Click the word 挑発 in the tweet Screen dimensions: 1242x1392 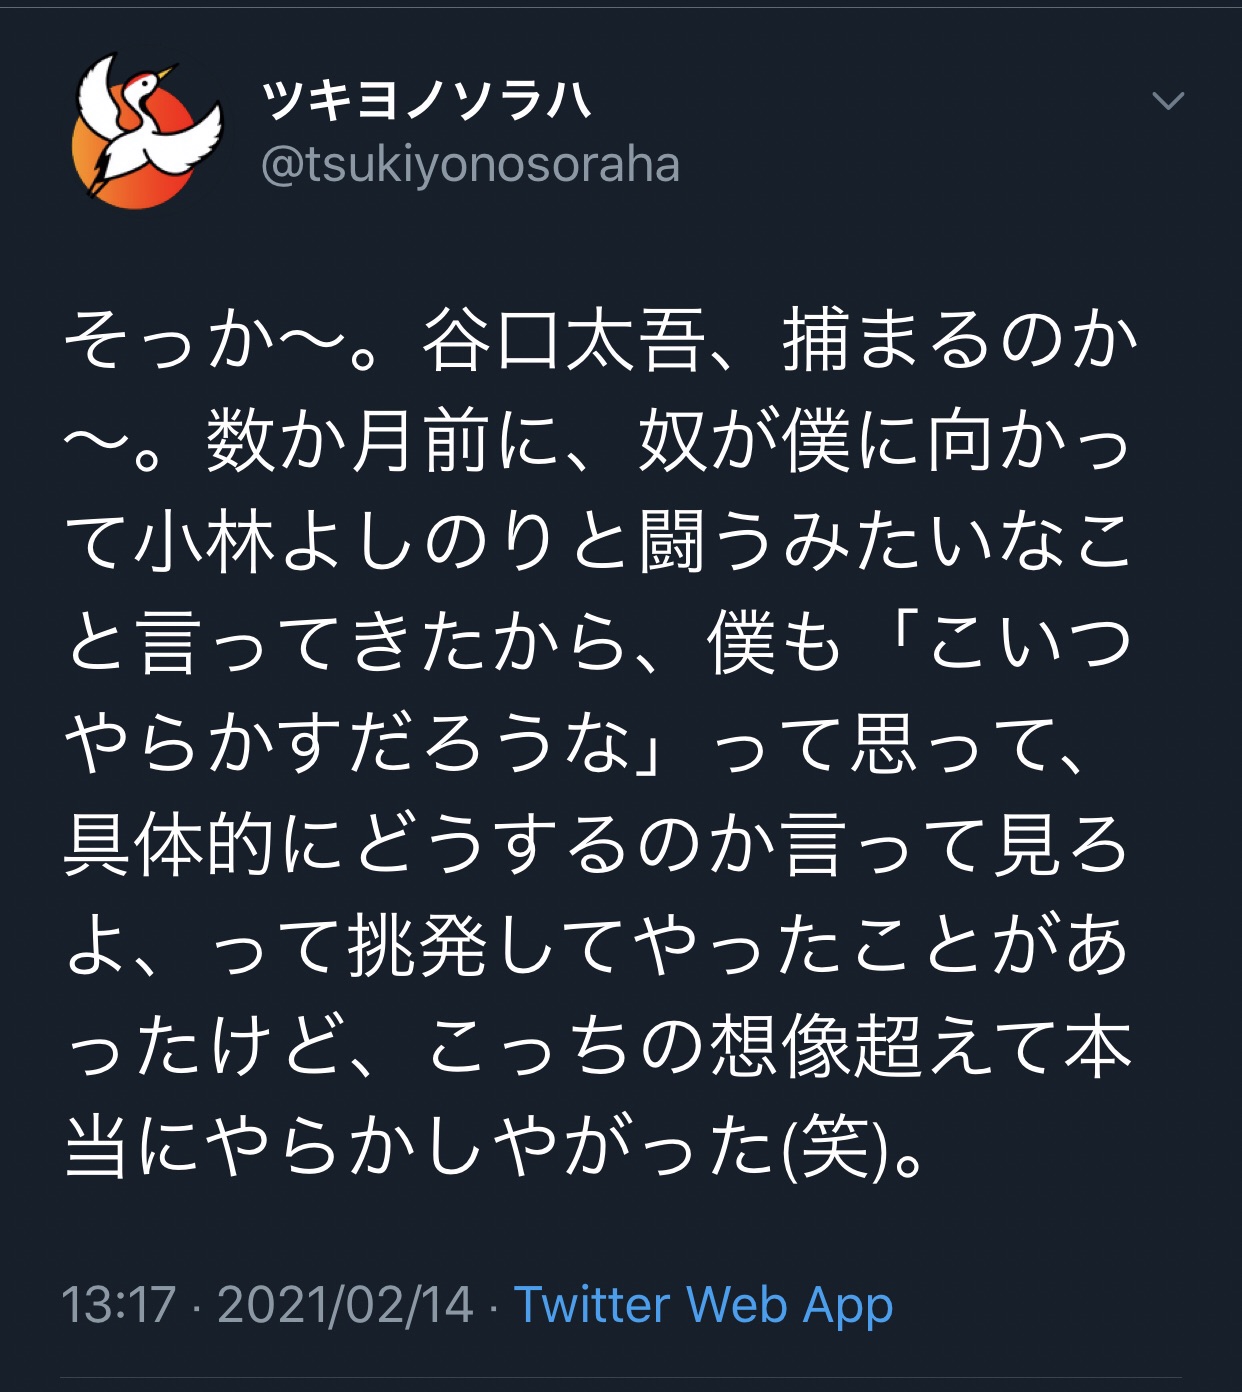click(418, 946)
